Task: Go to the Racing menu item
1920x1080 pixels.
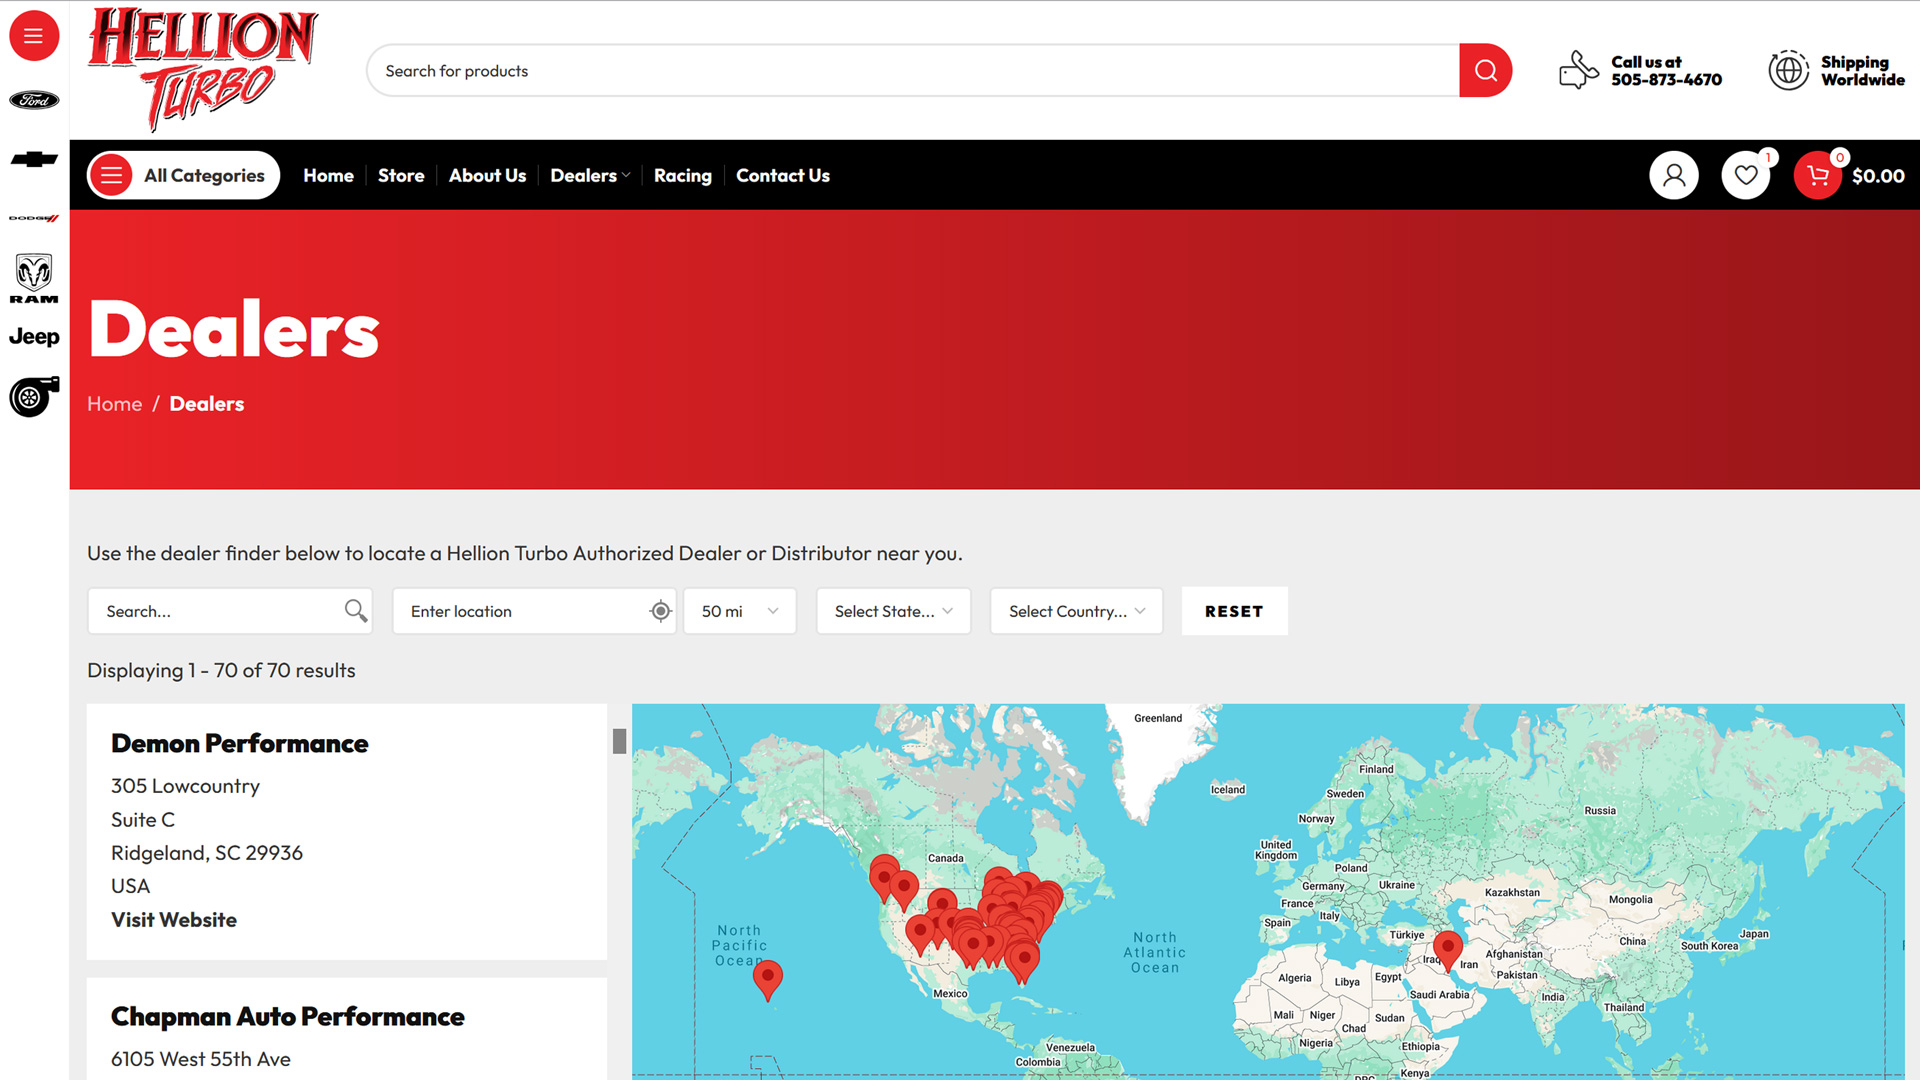Action: [682, 176]
